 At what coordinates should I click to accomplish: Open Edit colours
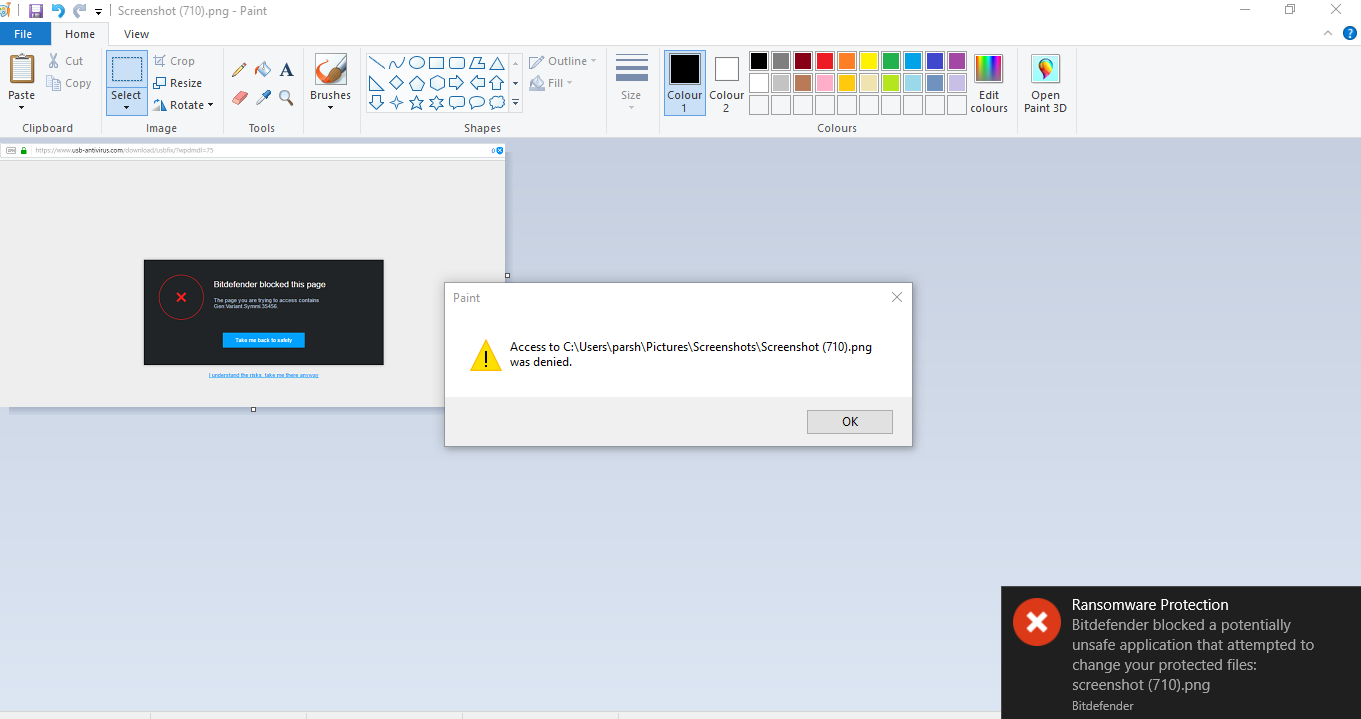coord(989,83)
